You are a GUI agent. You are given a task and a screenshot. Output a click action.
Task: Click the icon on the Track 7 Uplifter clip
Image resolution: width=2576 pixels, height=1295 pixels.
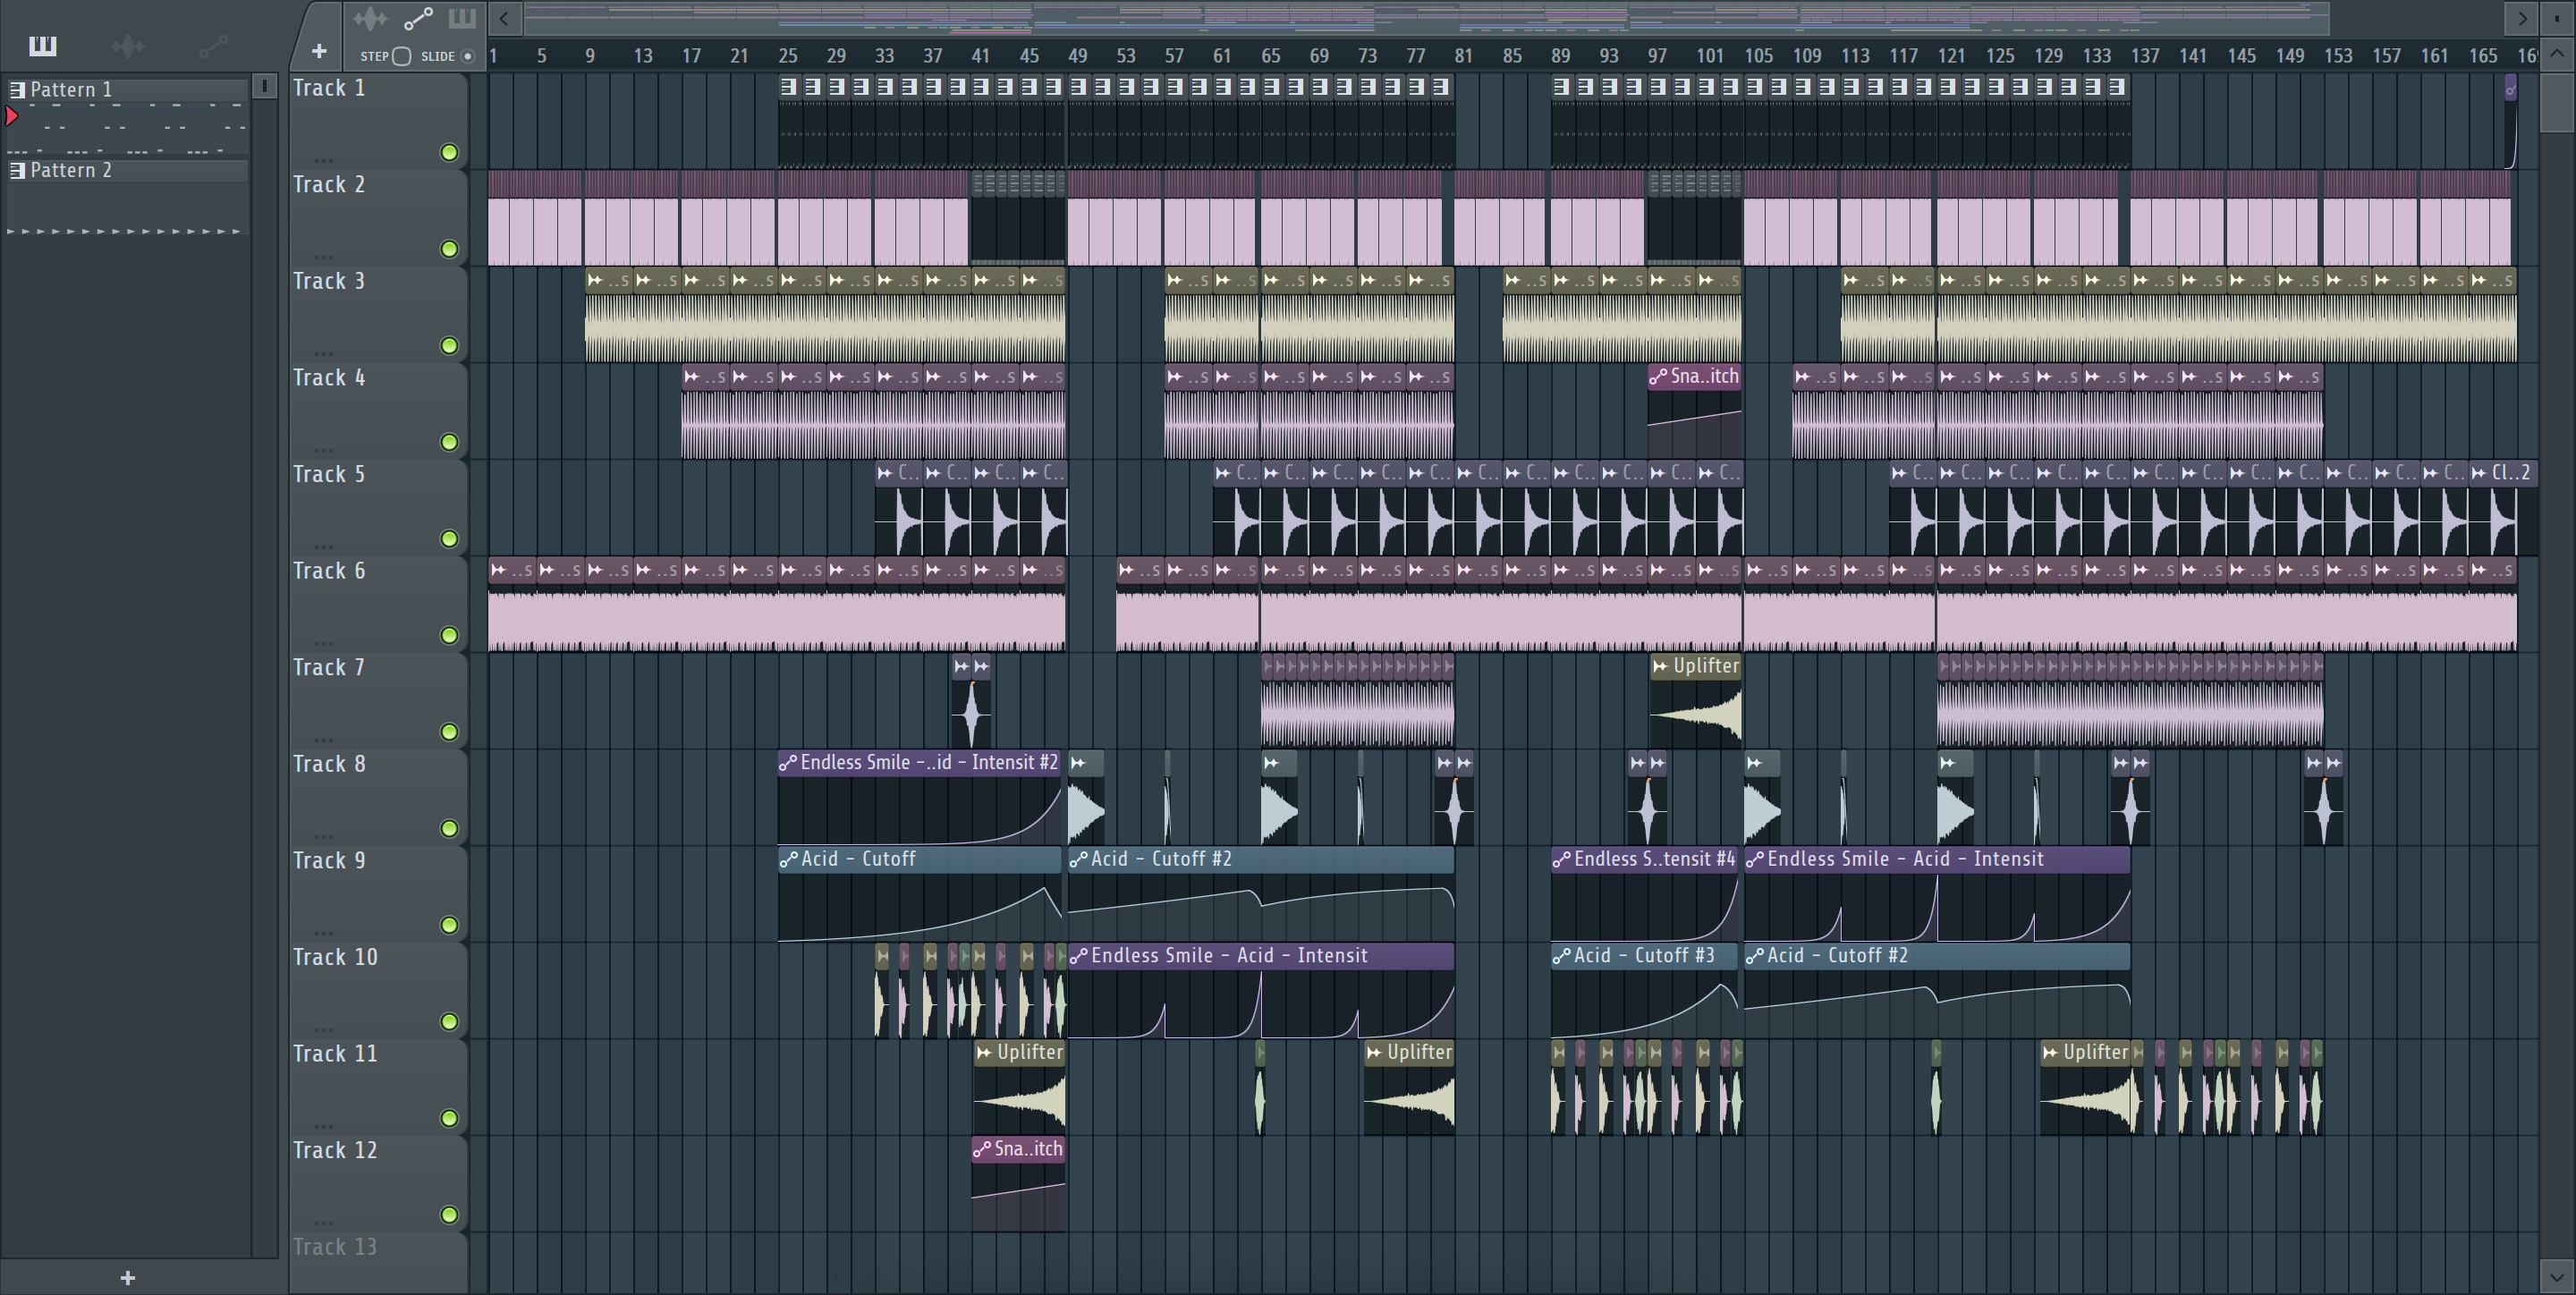[1660, 666]
